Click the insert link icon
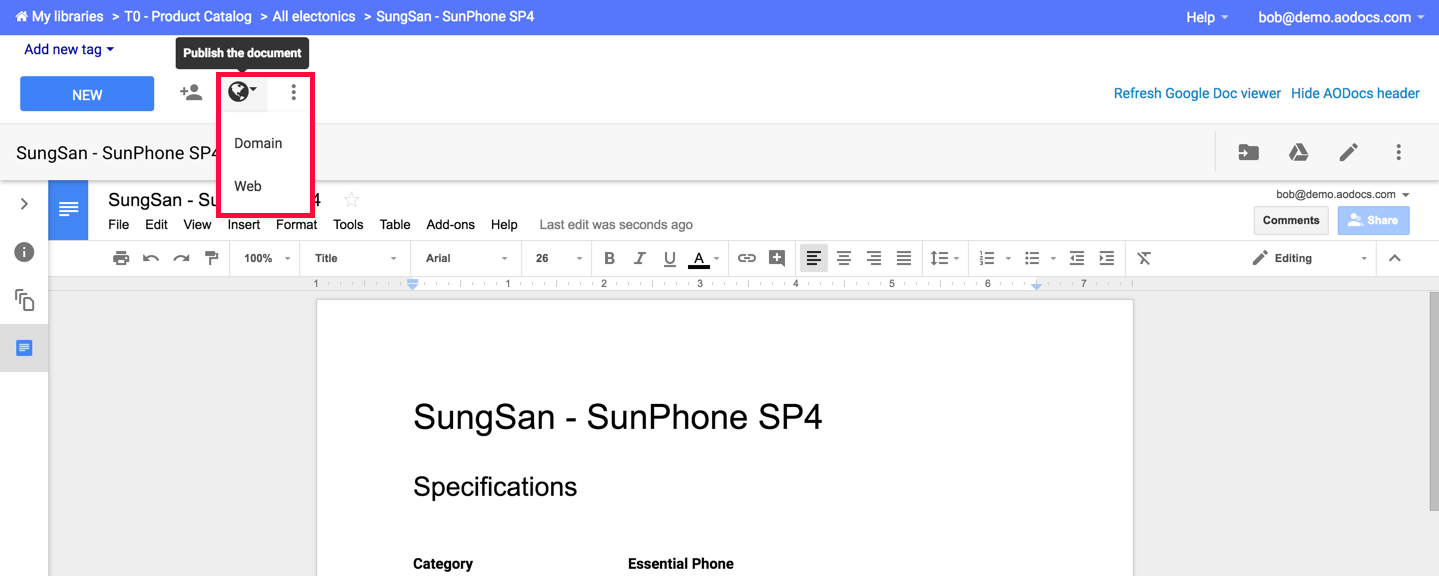Viewport: 1439px width, 576px height. [747, 258]
